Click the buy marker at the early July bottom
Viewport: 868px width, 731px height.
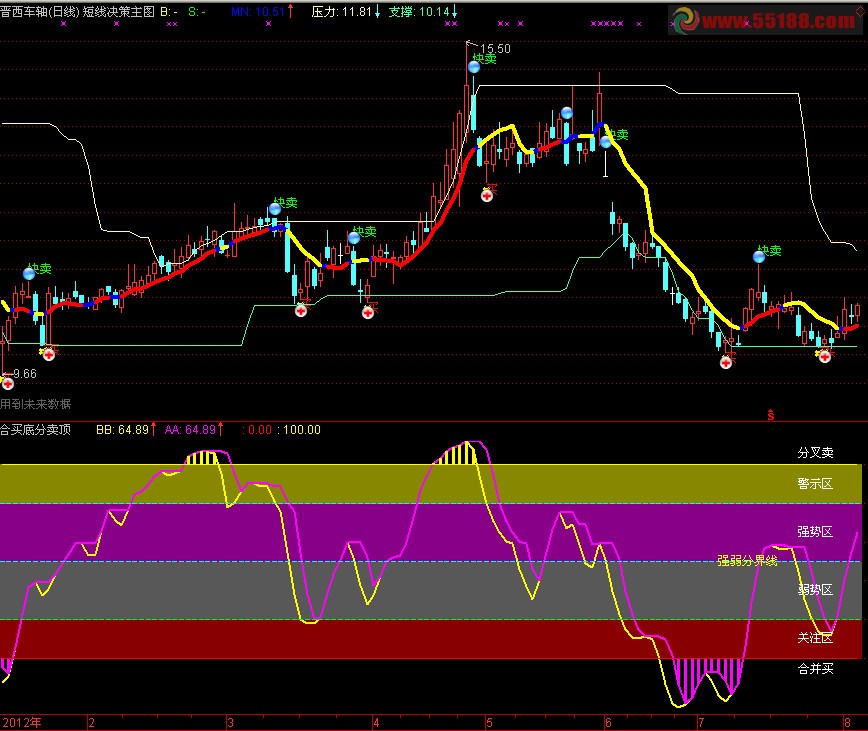coord(726,362)
